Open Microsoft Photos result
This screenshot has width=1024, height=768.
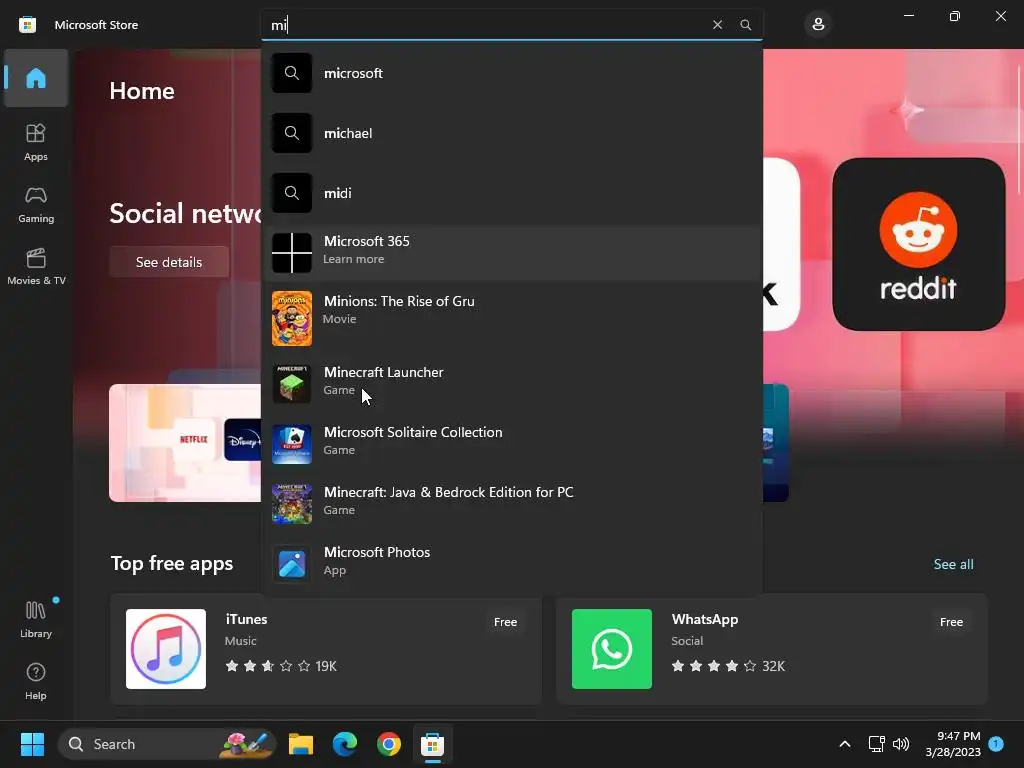coord(512,562)
